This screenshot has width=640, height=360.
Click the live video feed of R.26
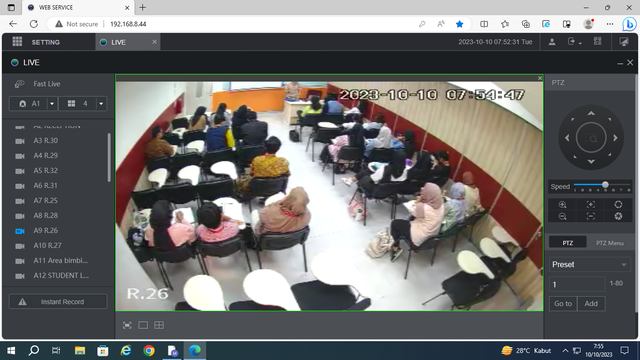coord(329,196)
